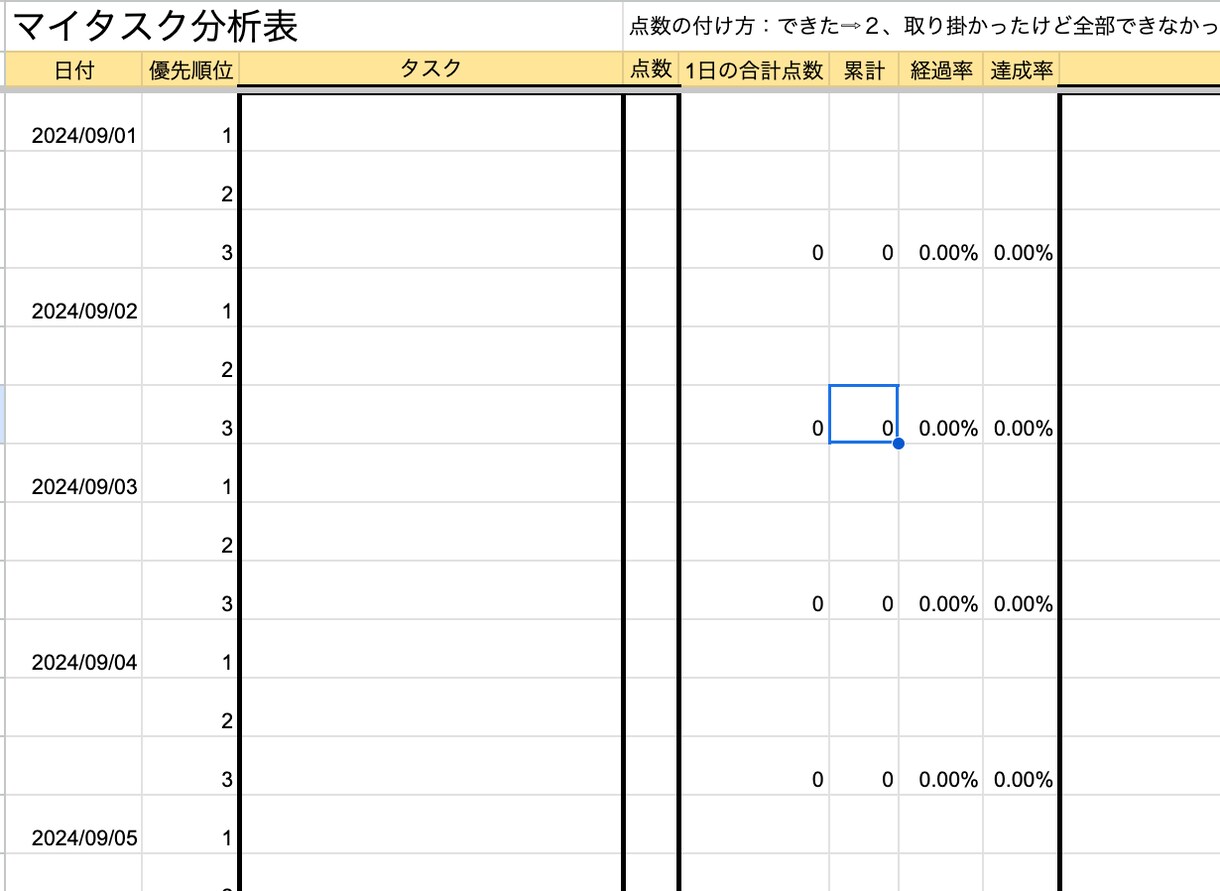The width and height of the screenshot is (1220, 891).
Task: Select daily total 0 in the 2024/09/01 block
Action: (x=755, y=239)
